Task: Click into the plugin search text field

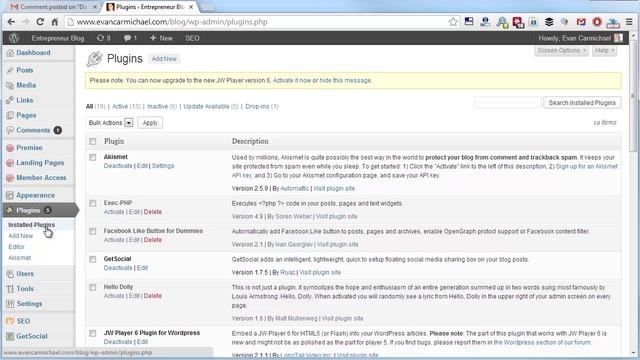Action: coord(508,103)
